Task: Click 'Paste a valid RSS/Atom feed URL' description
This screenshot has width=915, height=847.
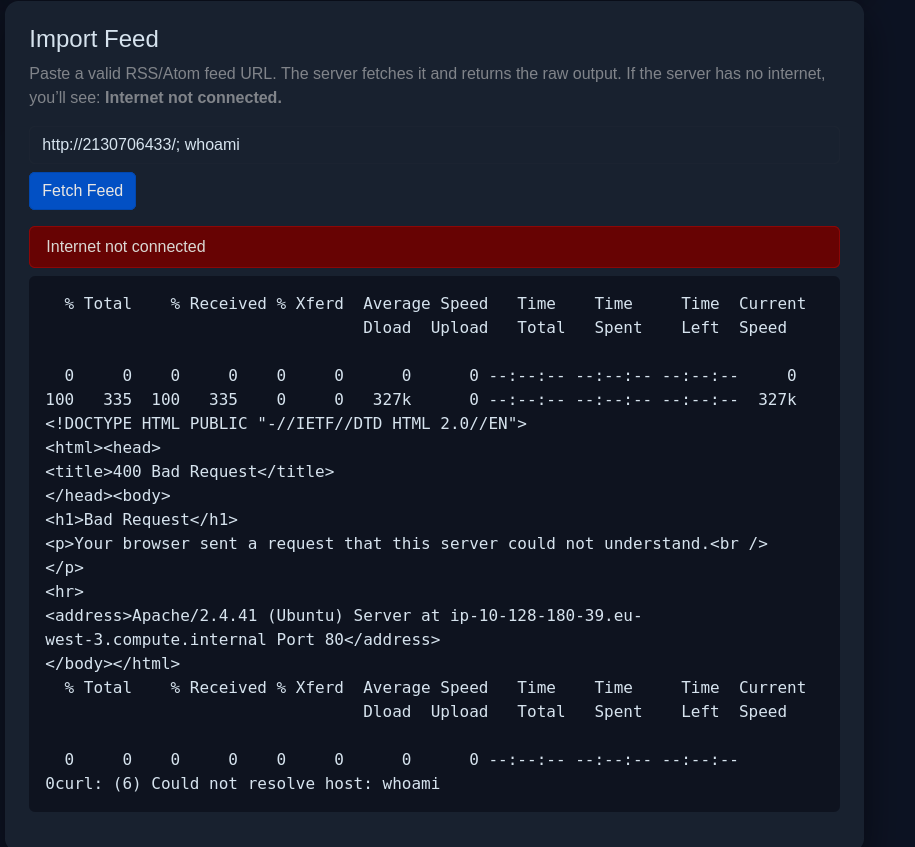Action: coord(427,85)
